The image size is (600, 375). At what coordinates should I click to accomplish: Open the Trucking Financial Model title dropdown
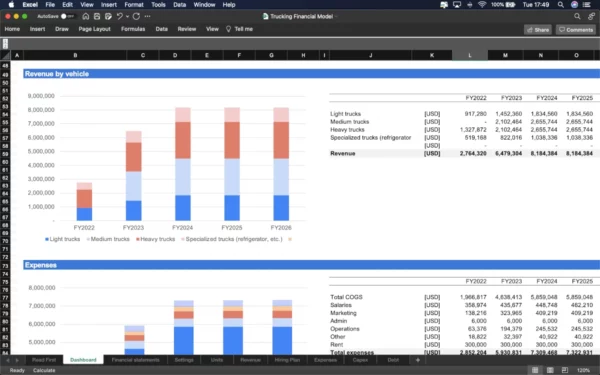point(337,16)
